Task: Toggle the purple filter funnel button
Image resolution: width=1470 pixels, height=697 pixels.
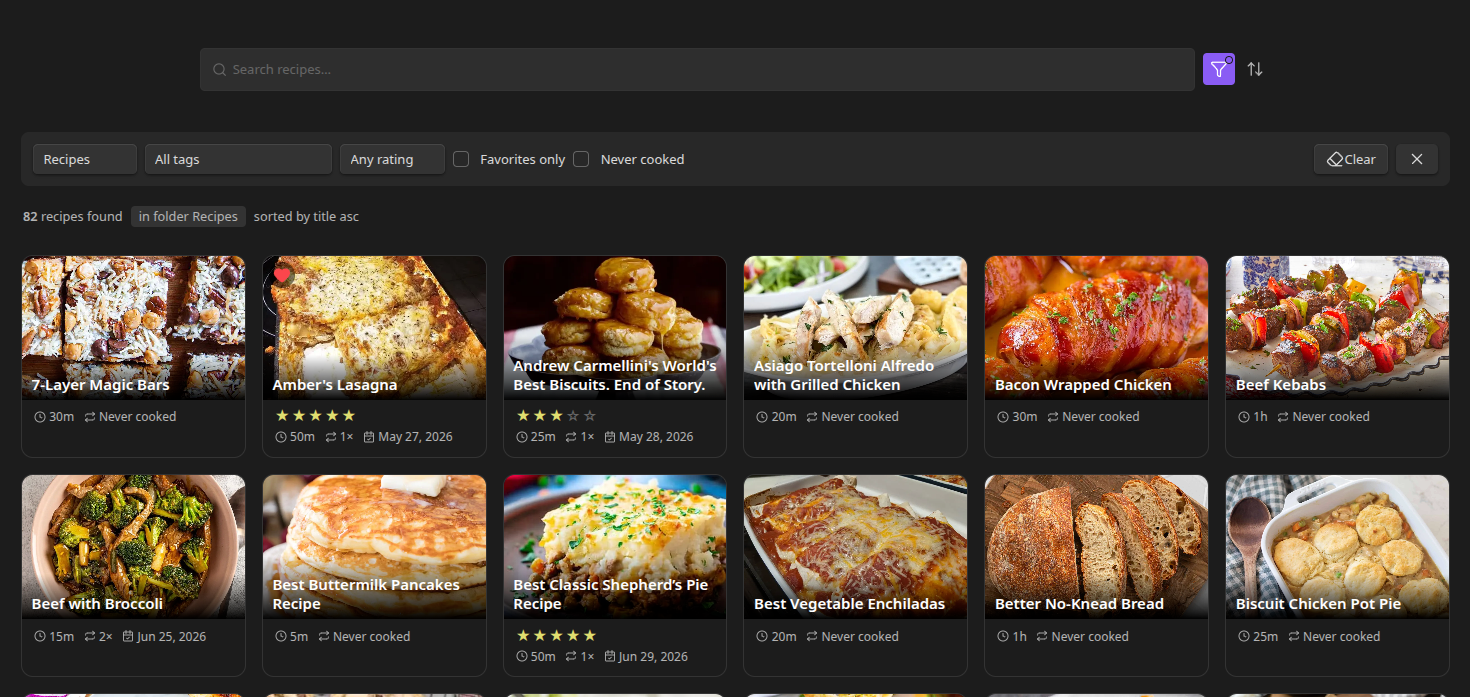Action: click(x=1218, y=69)
